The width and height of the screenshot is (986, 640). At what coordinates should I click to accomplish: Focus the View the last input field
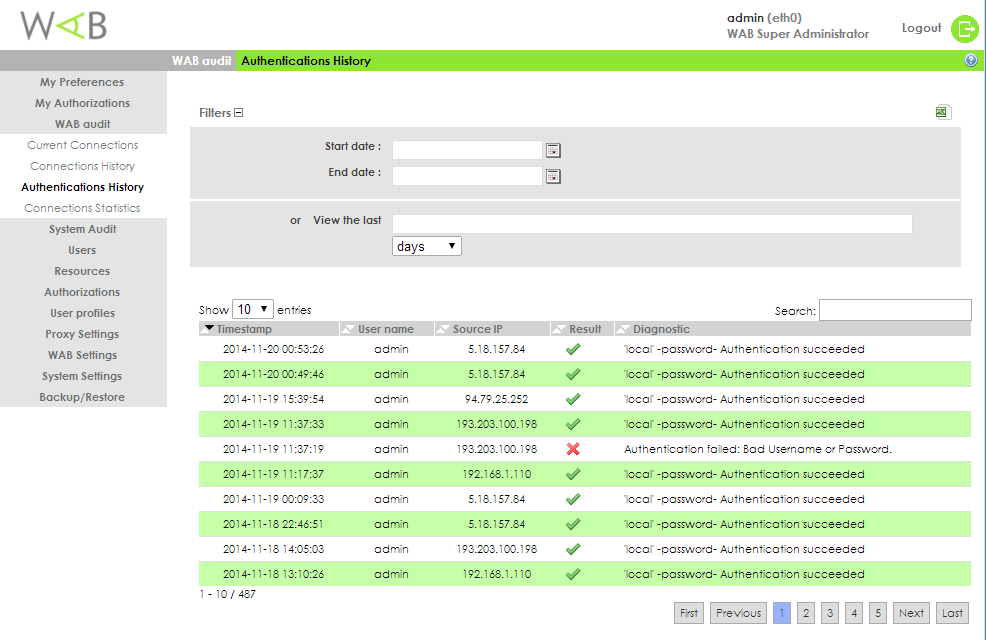pos(652,224)
